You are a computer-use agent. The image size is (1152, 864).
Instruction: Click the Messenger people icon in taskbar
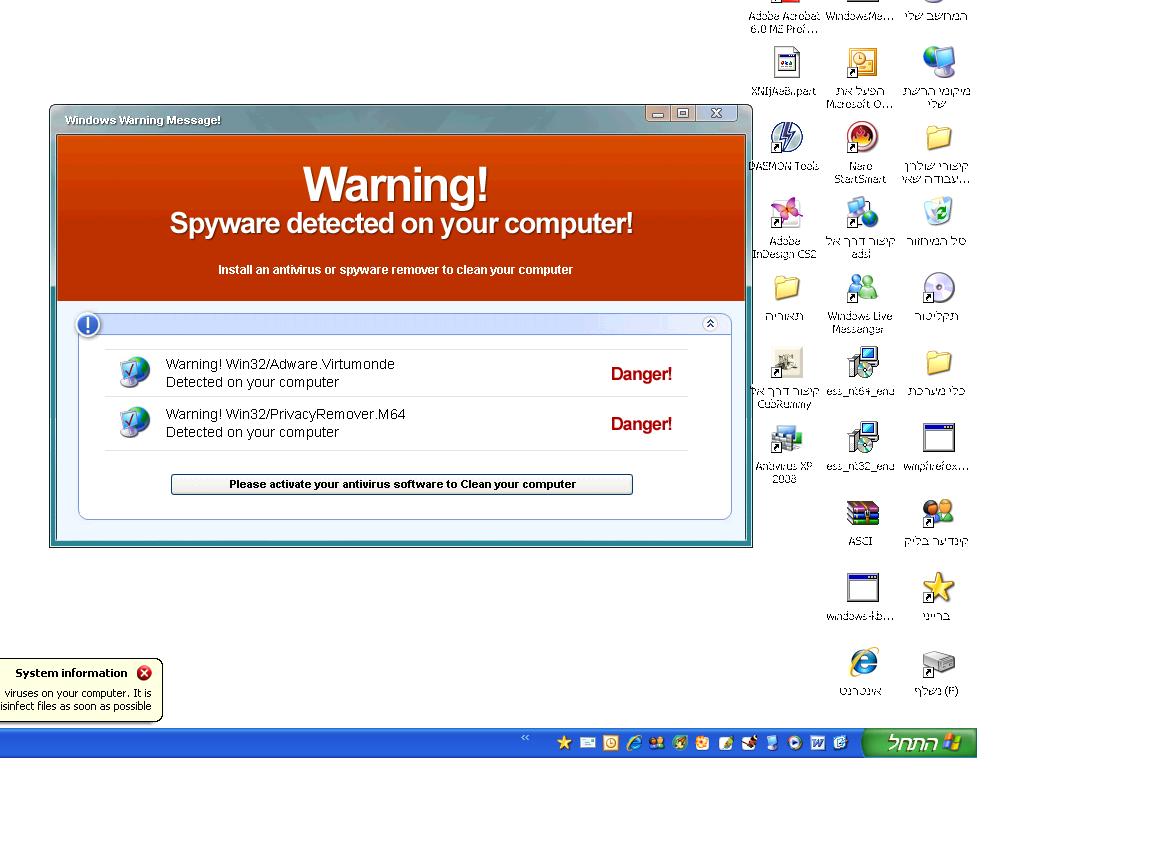click(656, 743)
